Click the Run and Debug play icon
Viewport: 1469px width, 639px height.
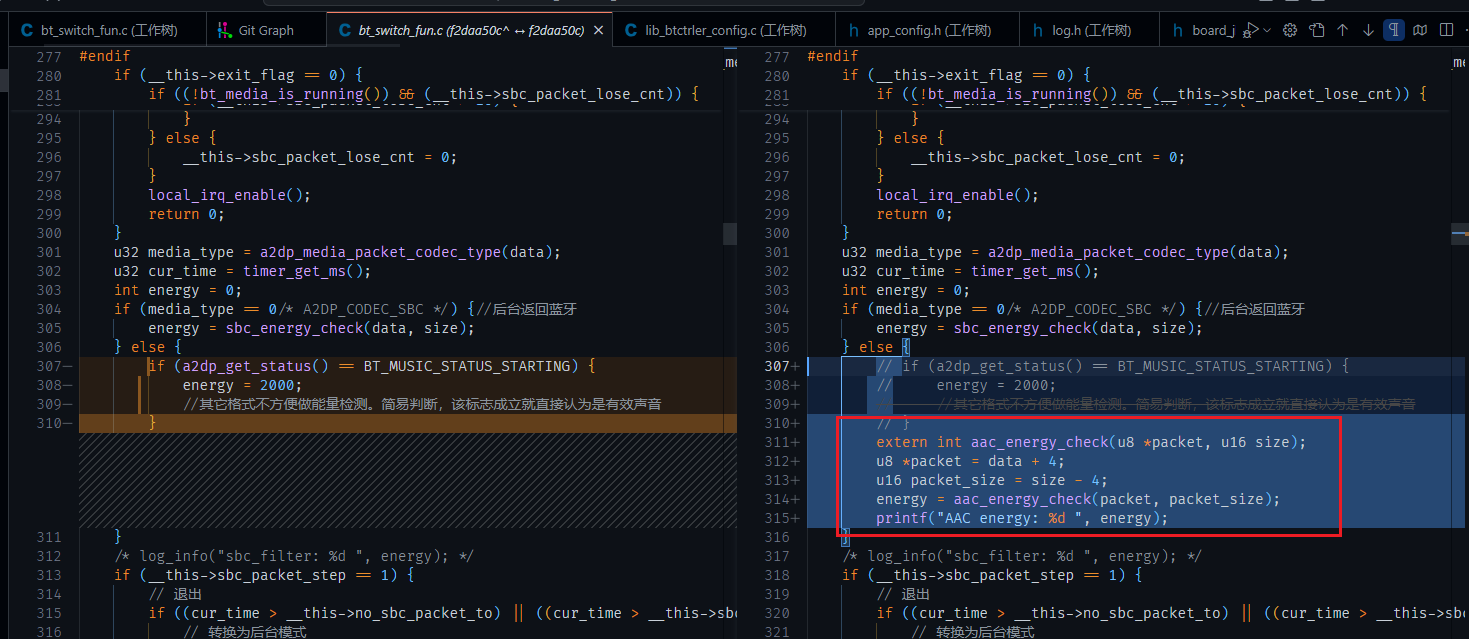click(1250, 30)
